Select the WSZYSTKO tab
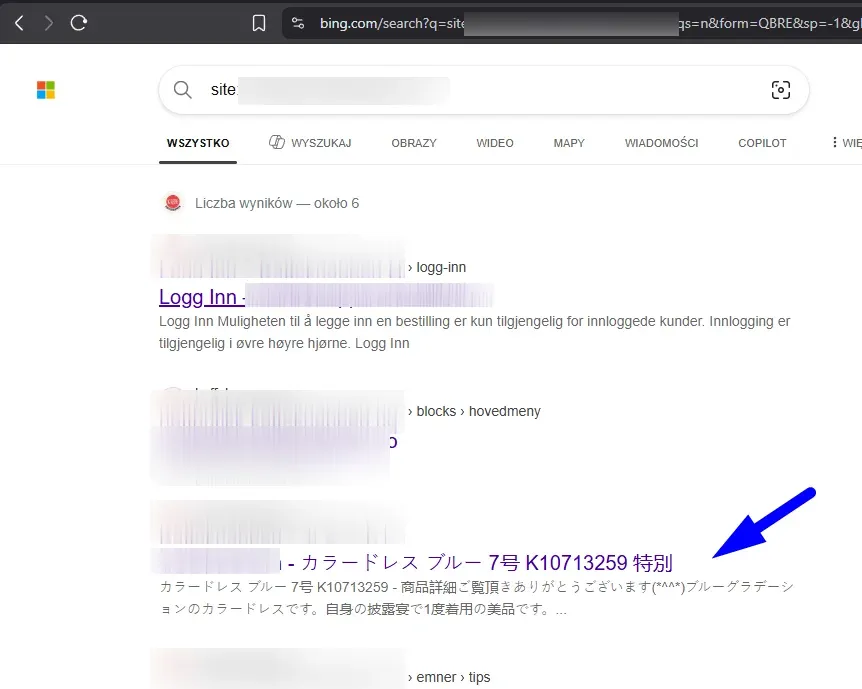 coord(198,143)
